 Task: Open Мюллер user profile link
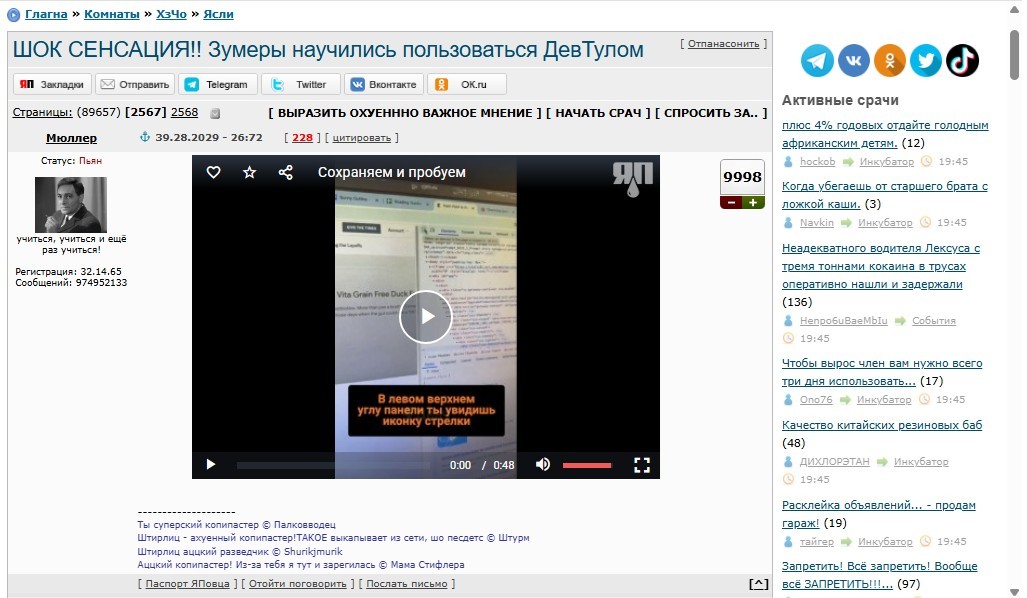click(x=71, y=138)
